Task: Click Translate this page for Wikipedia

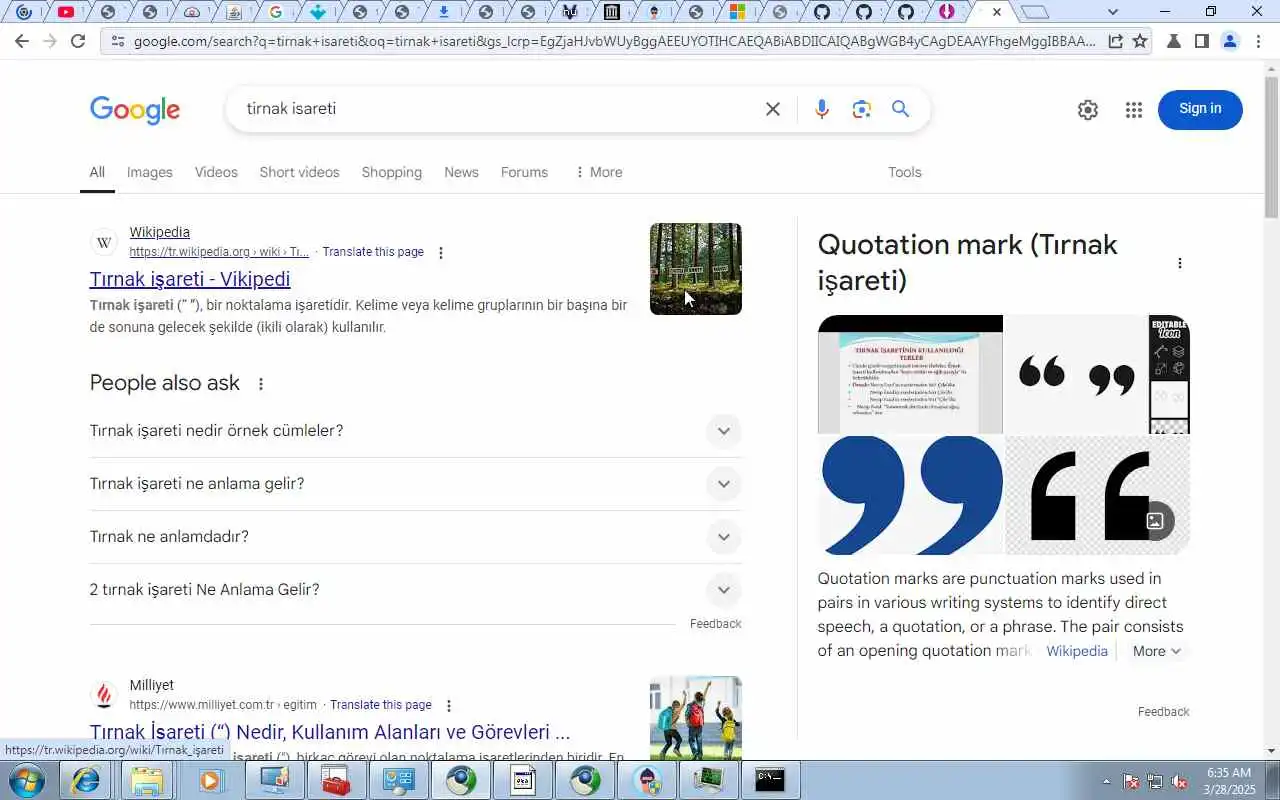Action: [373, 252]
